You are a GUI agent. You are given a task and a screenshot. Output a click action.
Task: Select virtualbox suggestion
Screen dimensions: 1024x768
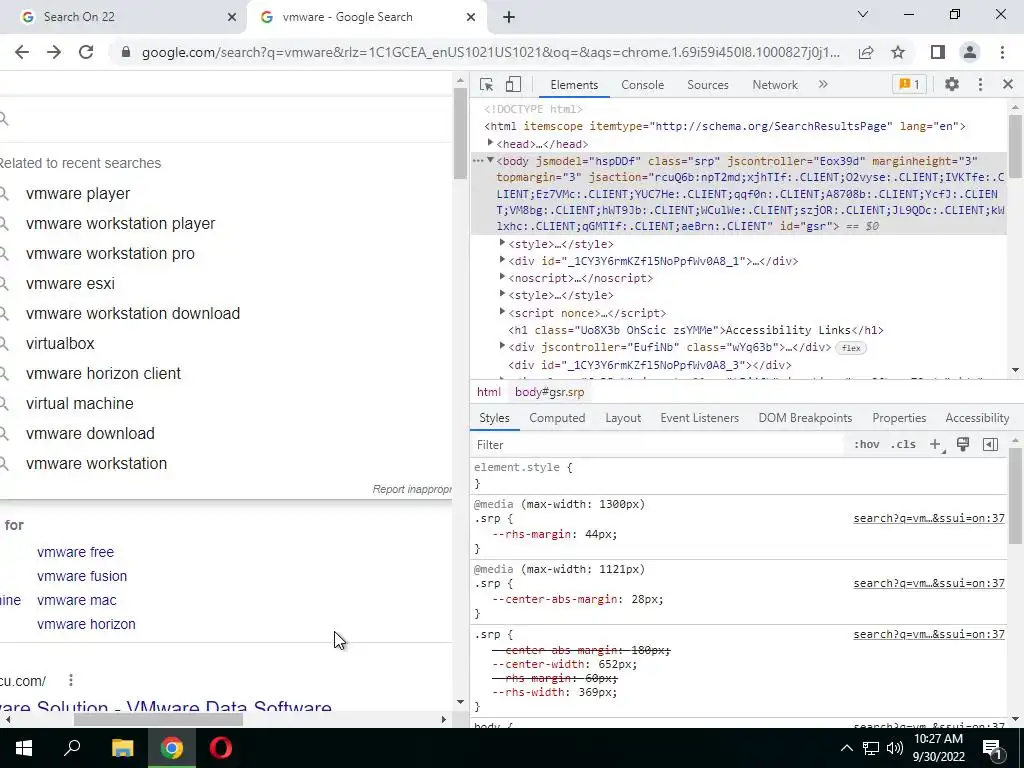pyautogui.click(x=60, y=344)
